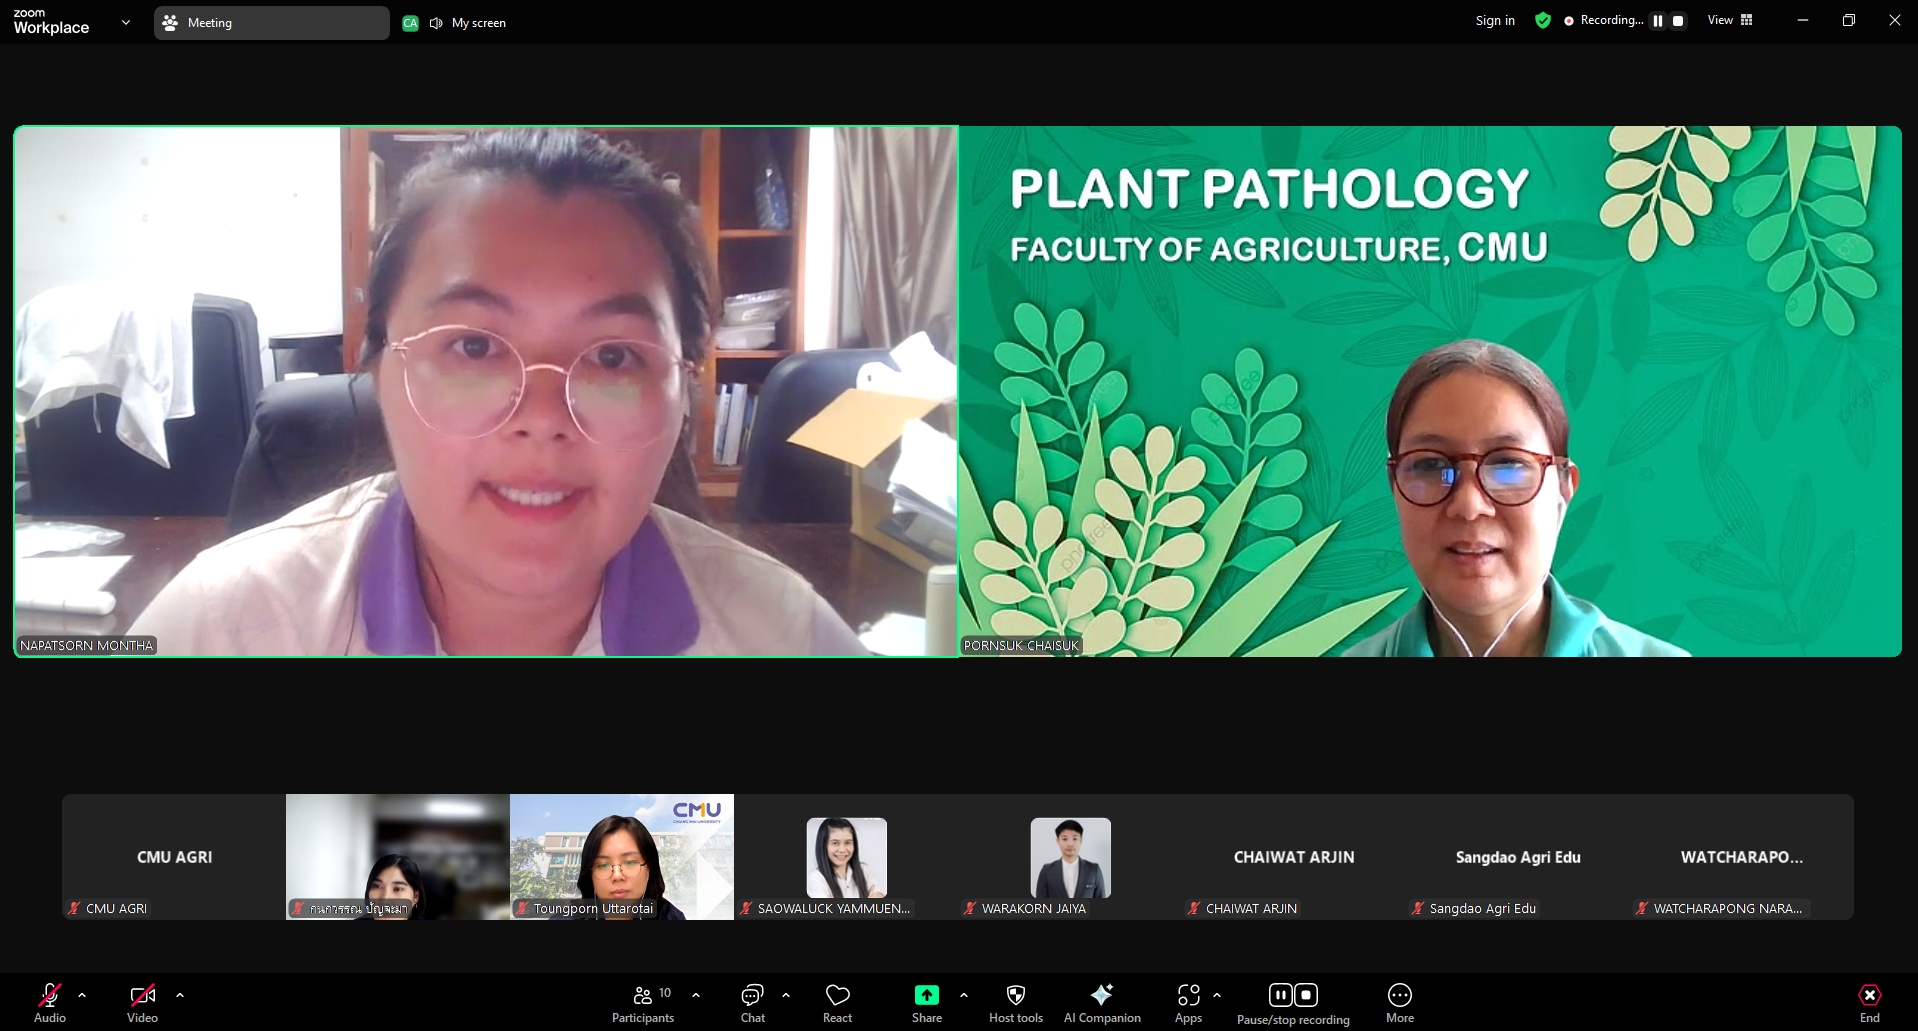This screenshot has width=1918, height=1031.
Task: Open the Participants panel
Action: coord(643,1003)
